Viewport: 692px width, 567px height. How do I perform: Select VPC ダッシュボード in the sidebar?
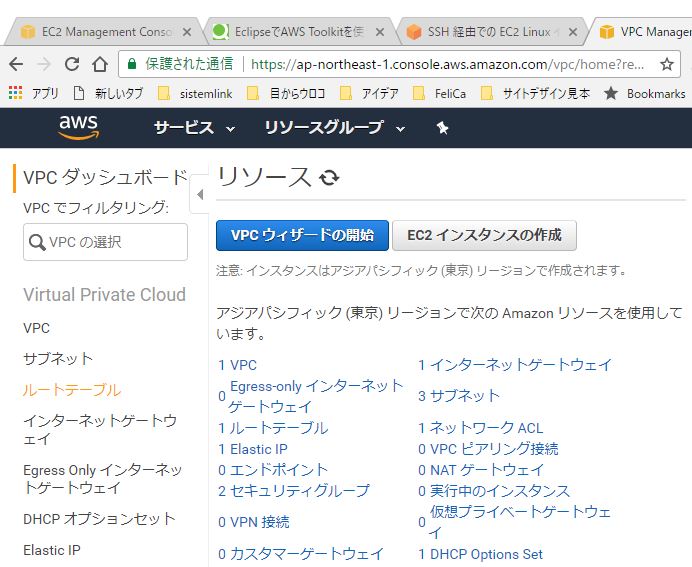point(105,178)
